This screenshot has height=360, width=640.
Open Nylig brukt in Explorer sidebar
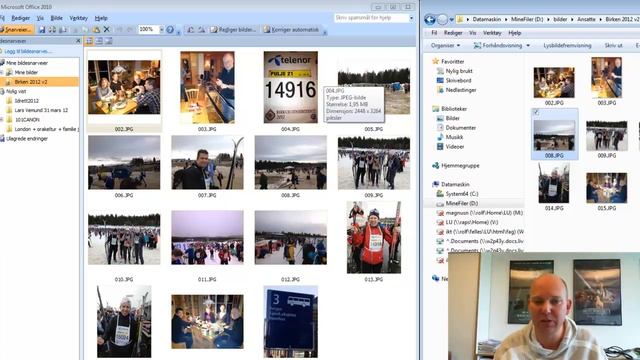455,71
